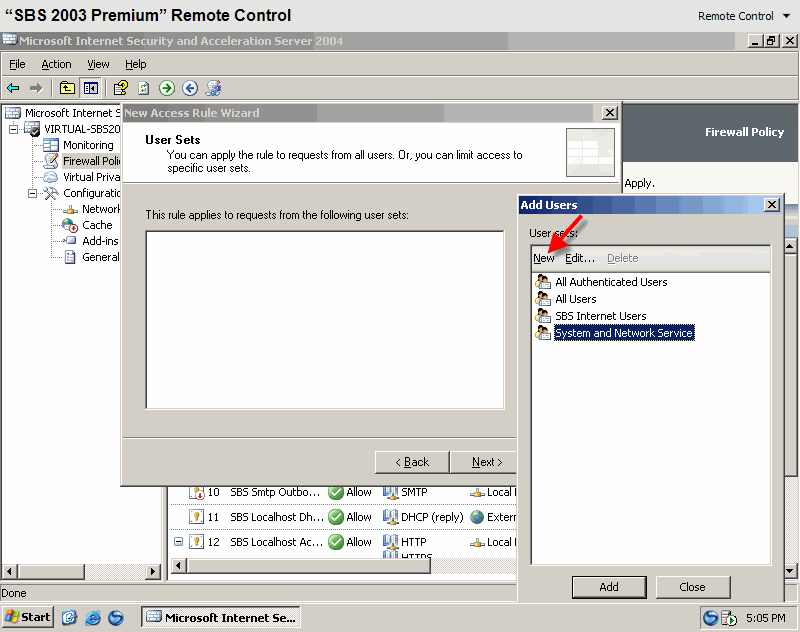Click the Help question-mark toolbar icon

(121, 88)
